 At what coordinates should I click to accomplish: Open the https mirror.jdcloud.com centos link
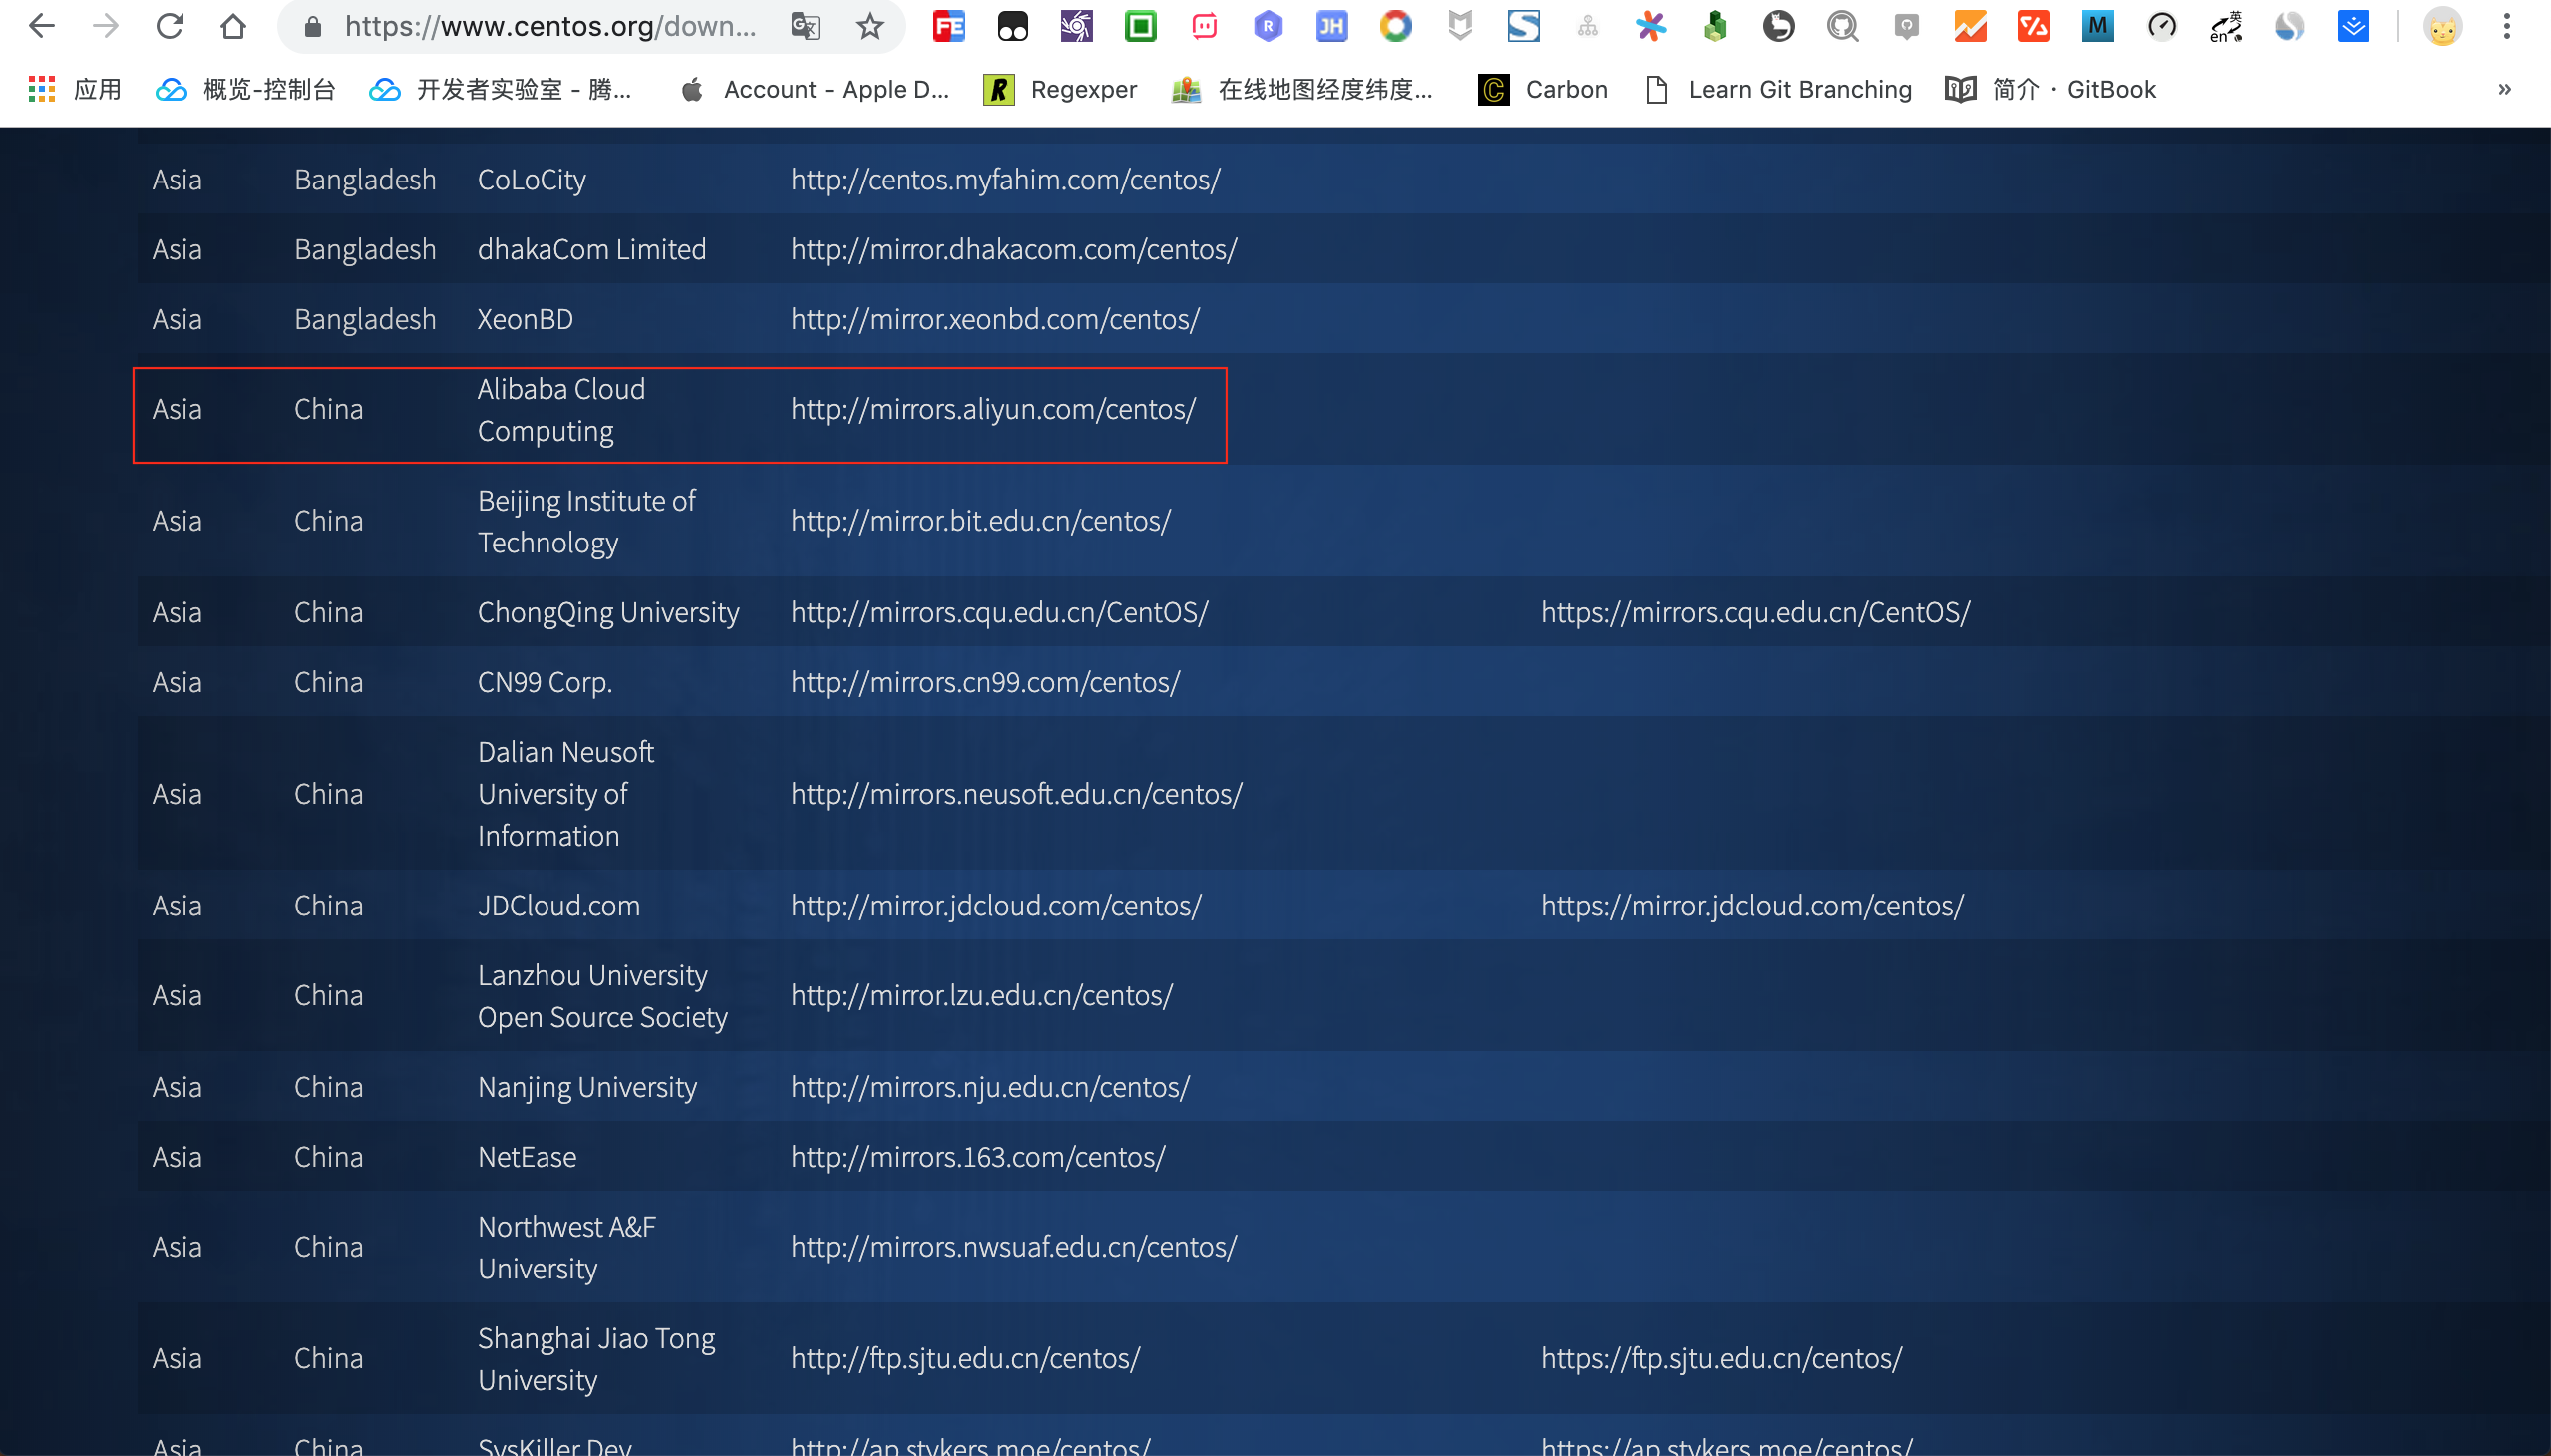click(1751, 905)
